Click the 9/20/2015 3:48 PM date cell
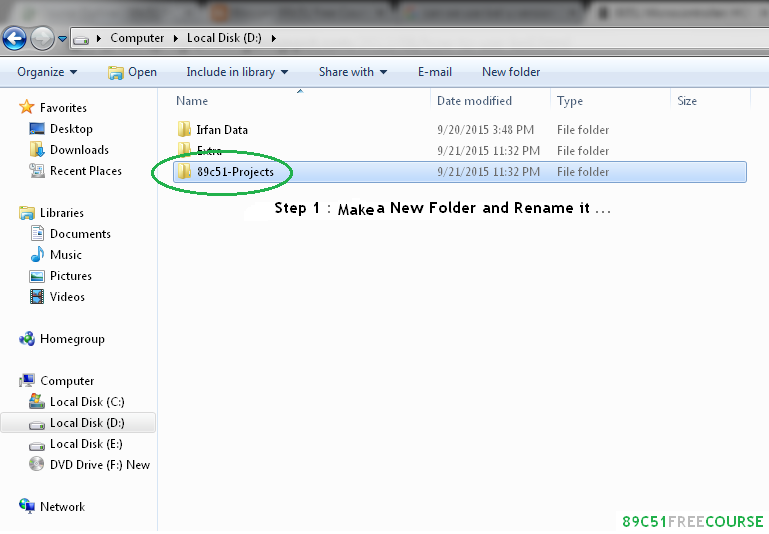Viewport: 769px width, 534px height. (485, 130)
